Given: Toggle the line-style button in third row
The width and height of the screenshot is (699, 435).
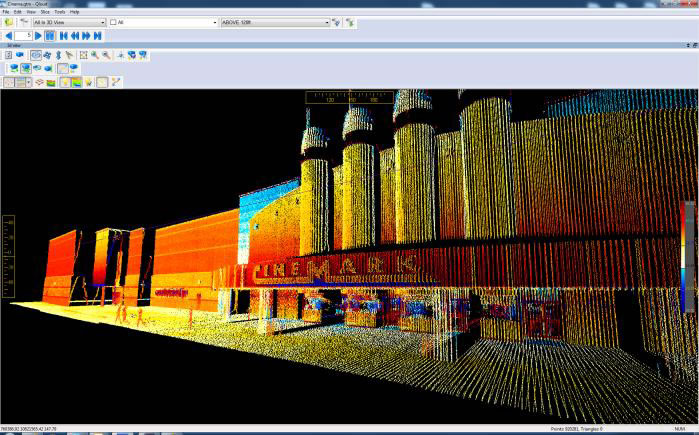Looking at the screenshot, I should click(21, 82).
